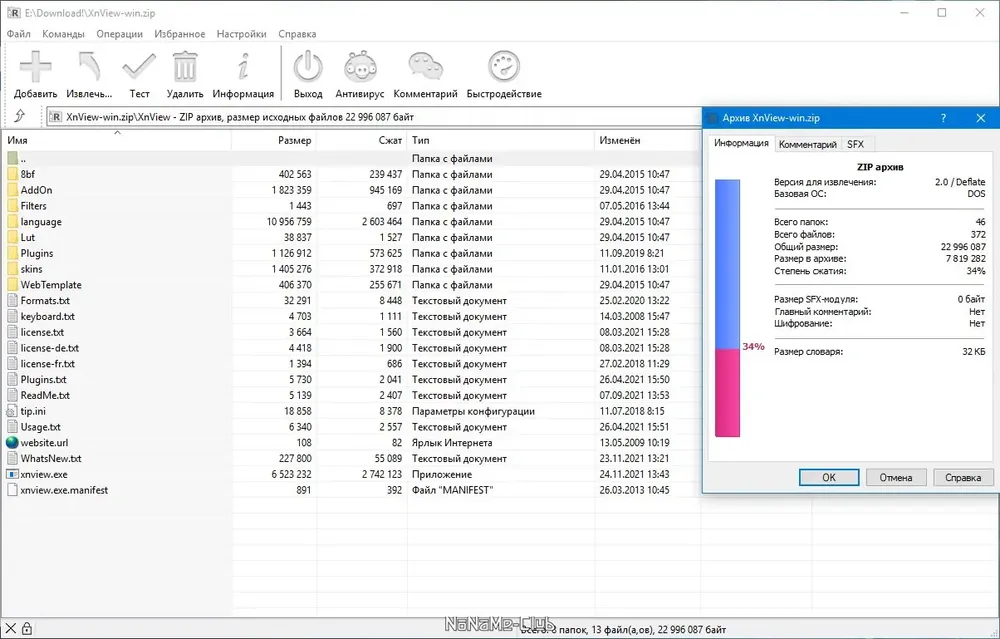Screen dimensions: 1000x639
Task: Click the Отмена button
Action: click(895, 477)
